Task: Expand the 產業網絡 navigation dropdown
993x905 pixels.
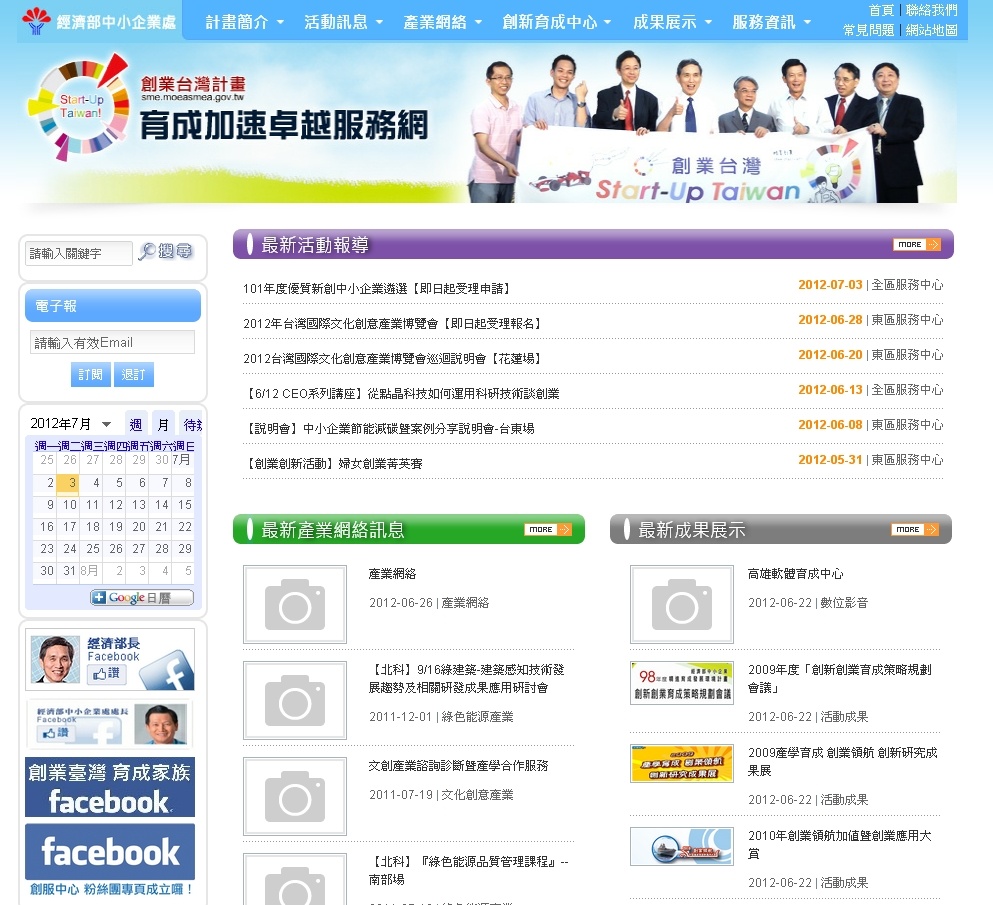Action: click(440, 20)
